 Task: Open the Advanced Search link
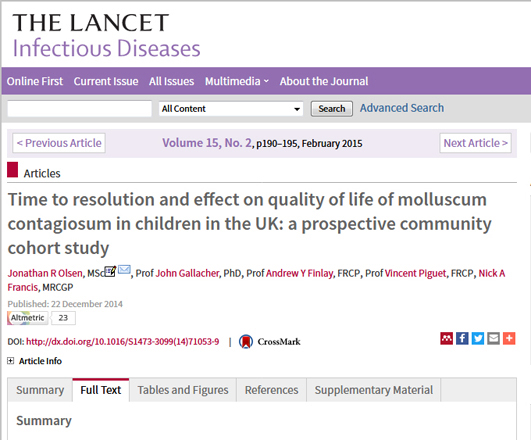(402, 108)
